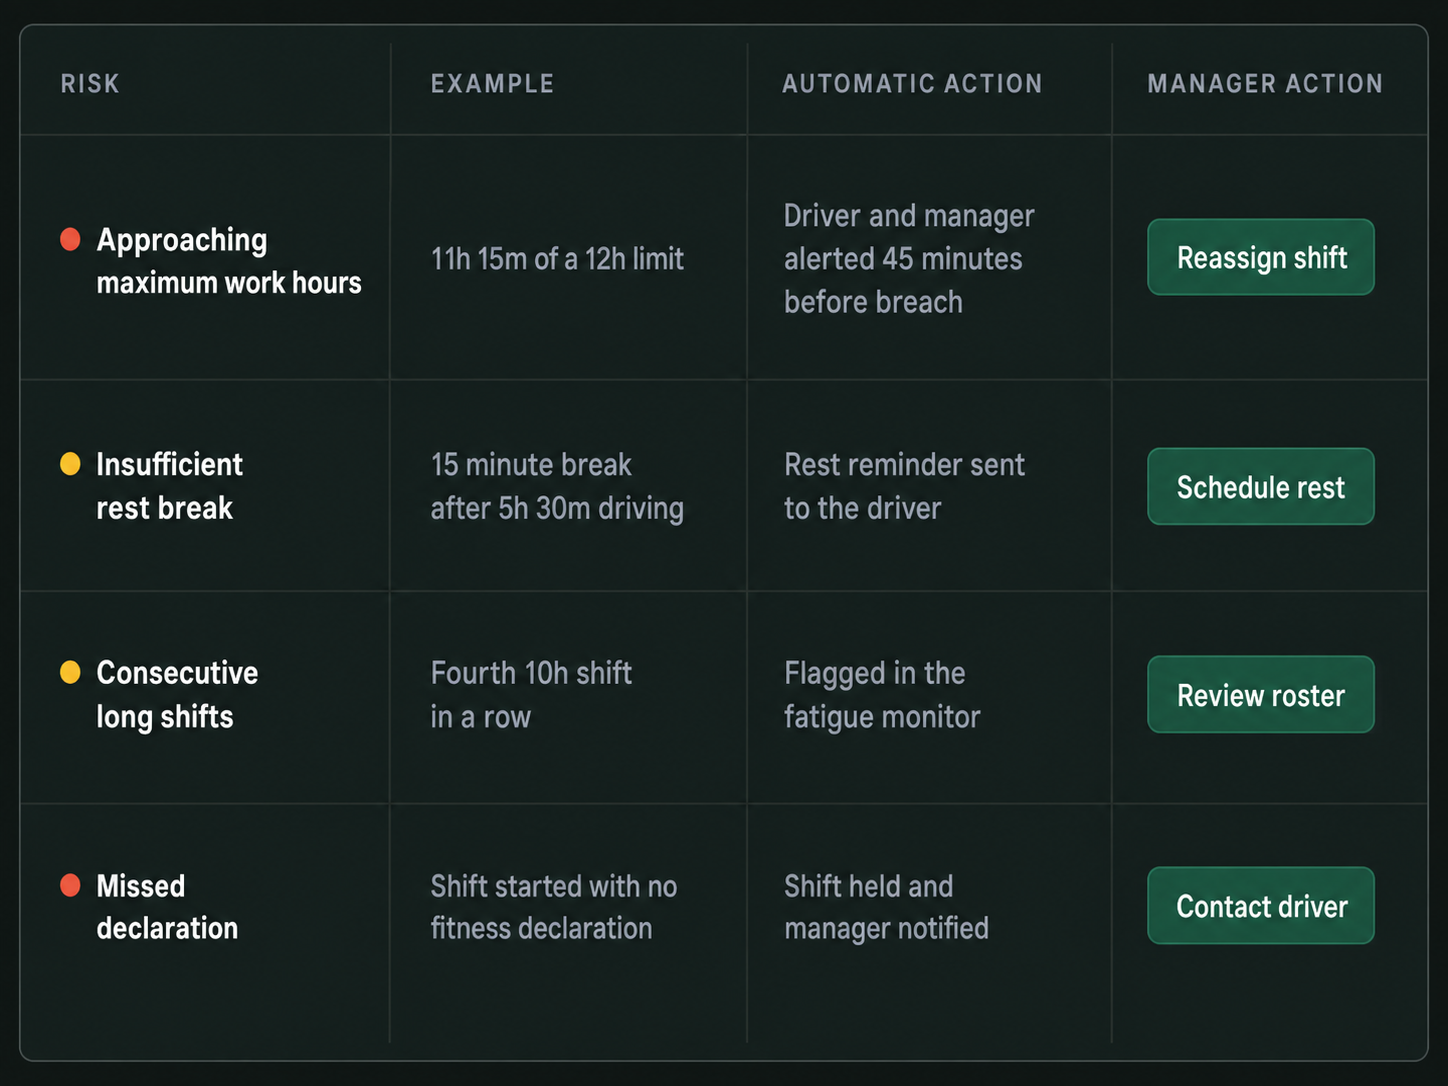
Task: Click 'Fourth 10h shift in a row' cell
Action: [531, 695]
